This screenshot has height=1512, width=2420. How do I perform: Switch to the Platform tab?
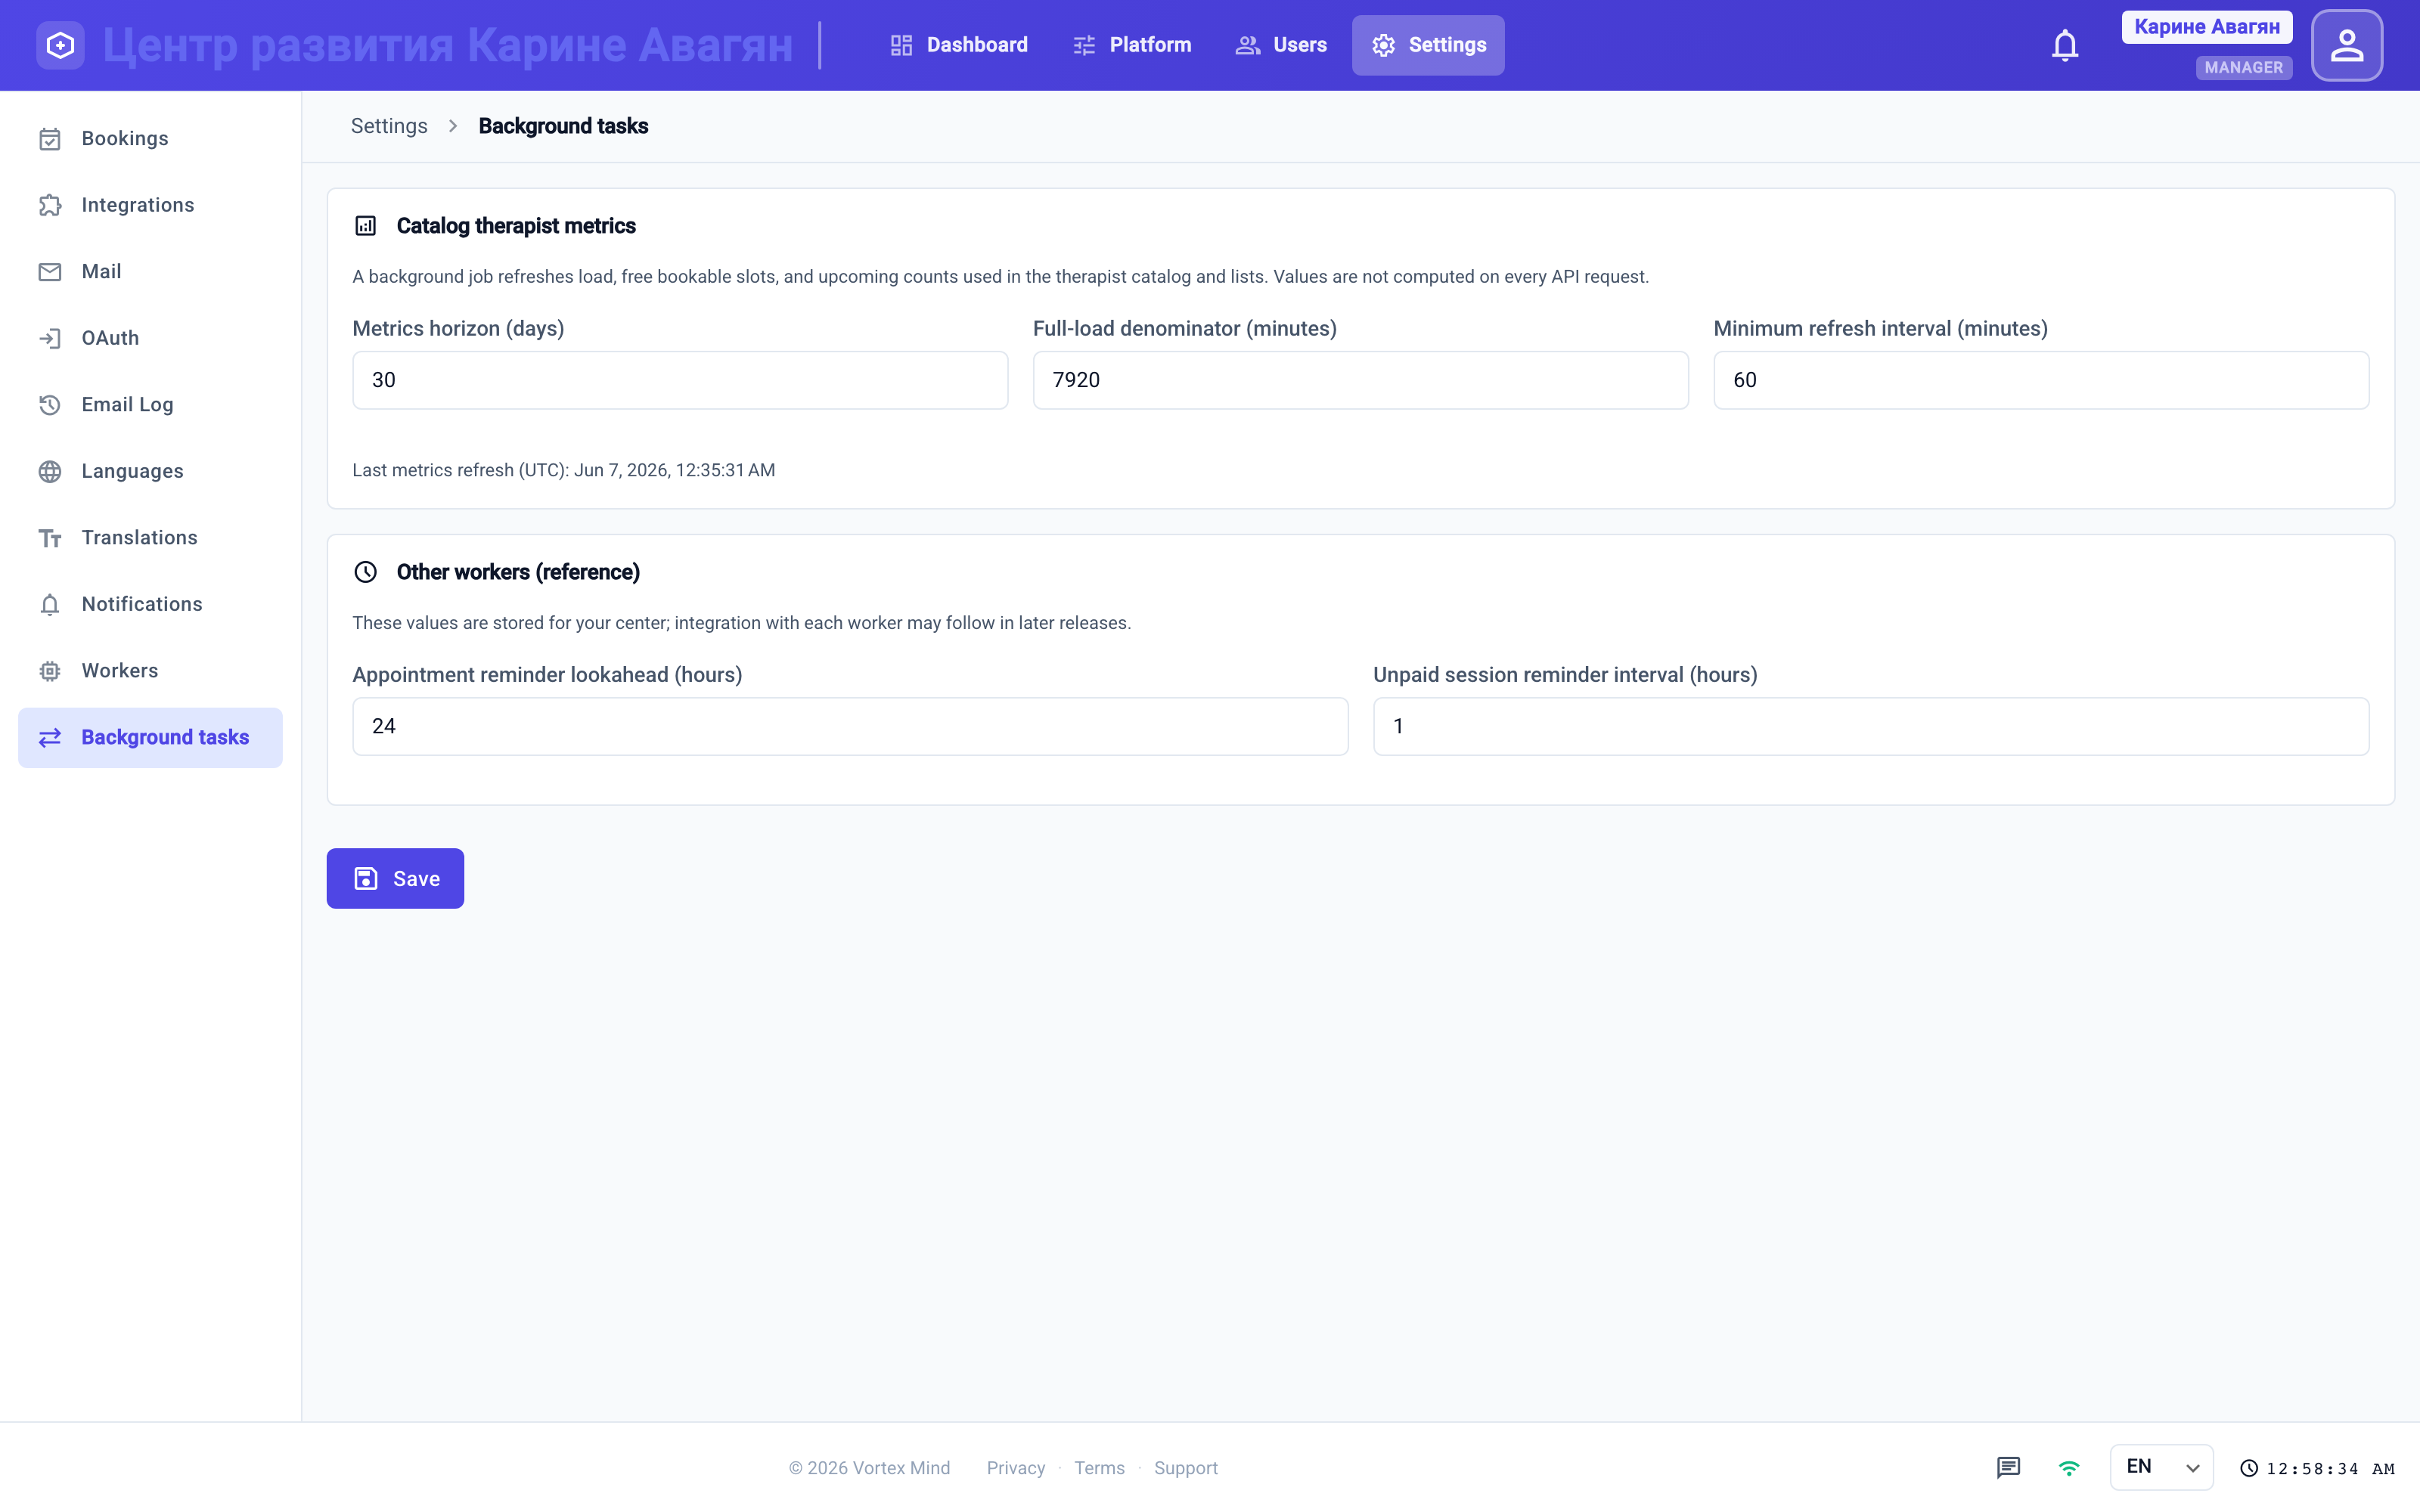(x=1131, y=45)
